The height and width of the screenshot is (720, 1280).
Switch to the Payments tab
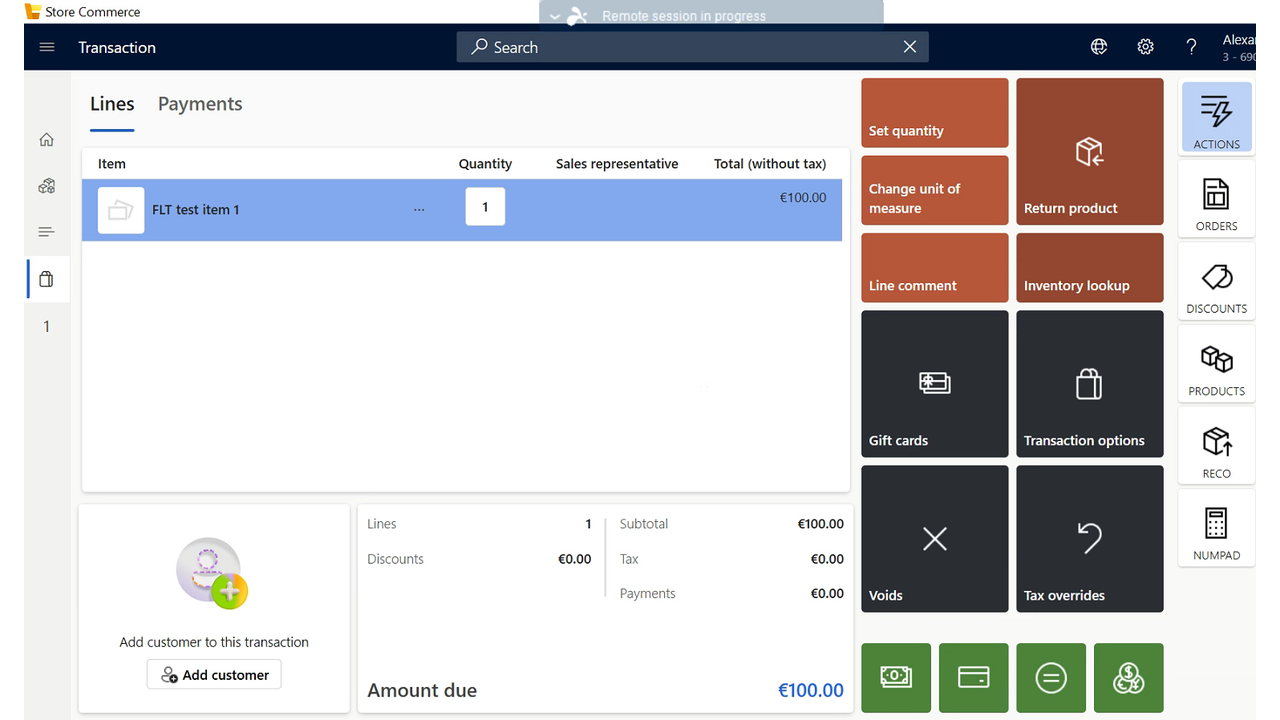[200, 104]
